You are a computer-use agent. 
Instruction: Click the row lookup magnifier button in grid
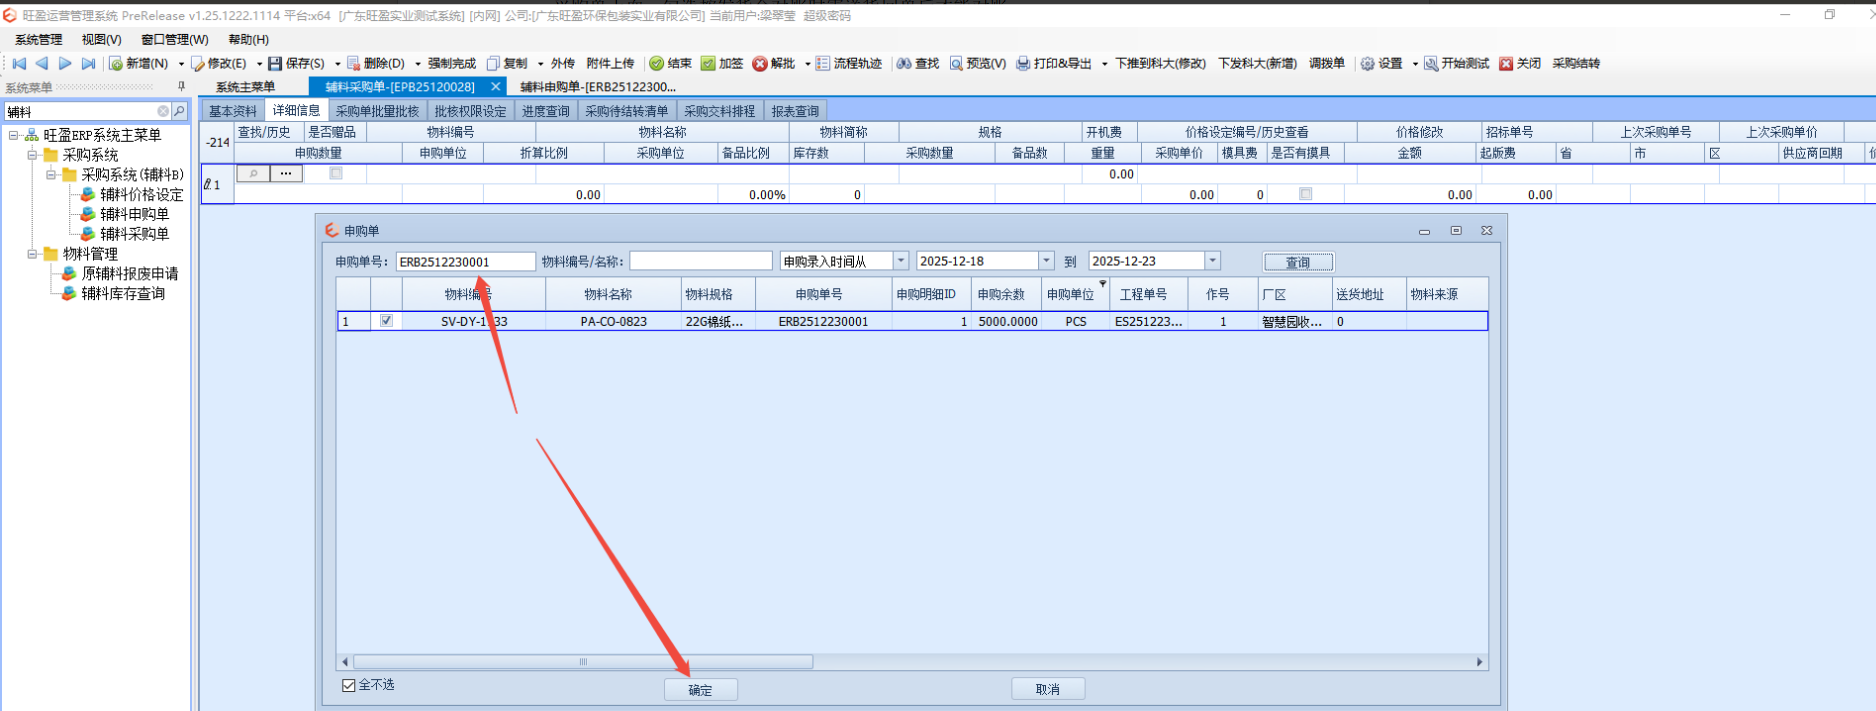pyautogui.click(x=253, y=173)
